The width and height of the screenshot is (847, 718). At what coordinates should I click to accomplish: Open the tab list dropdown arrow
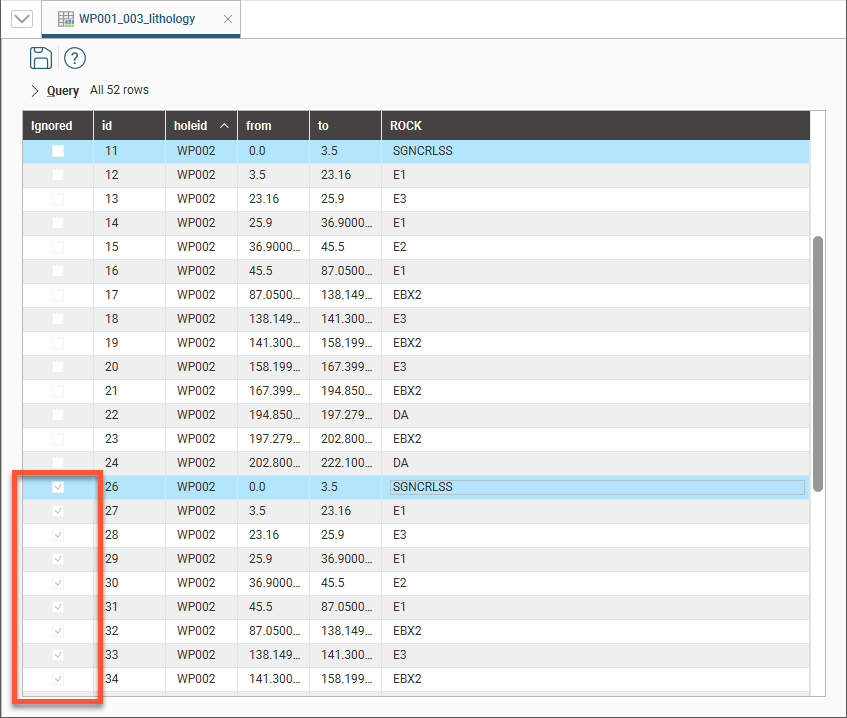(22, 19)
